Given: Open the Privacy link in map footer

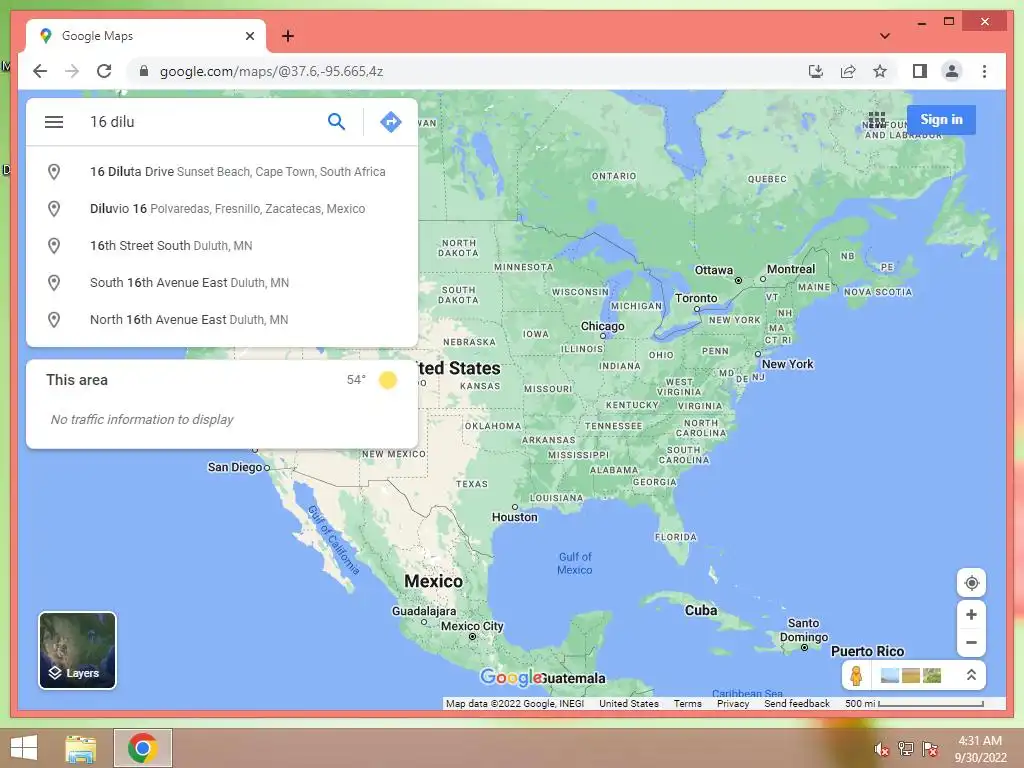Looking at the screenshot, I should click(733, 703).
